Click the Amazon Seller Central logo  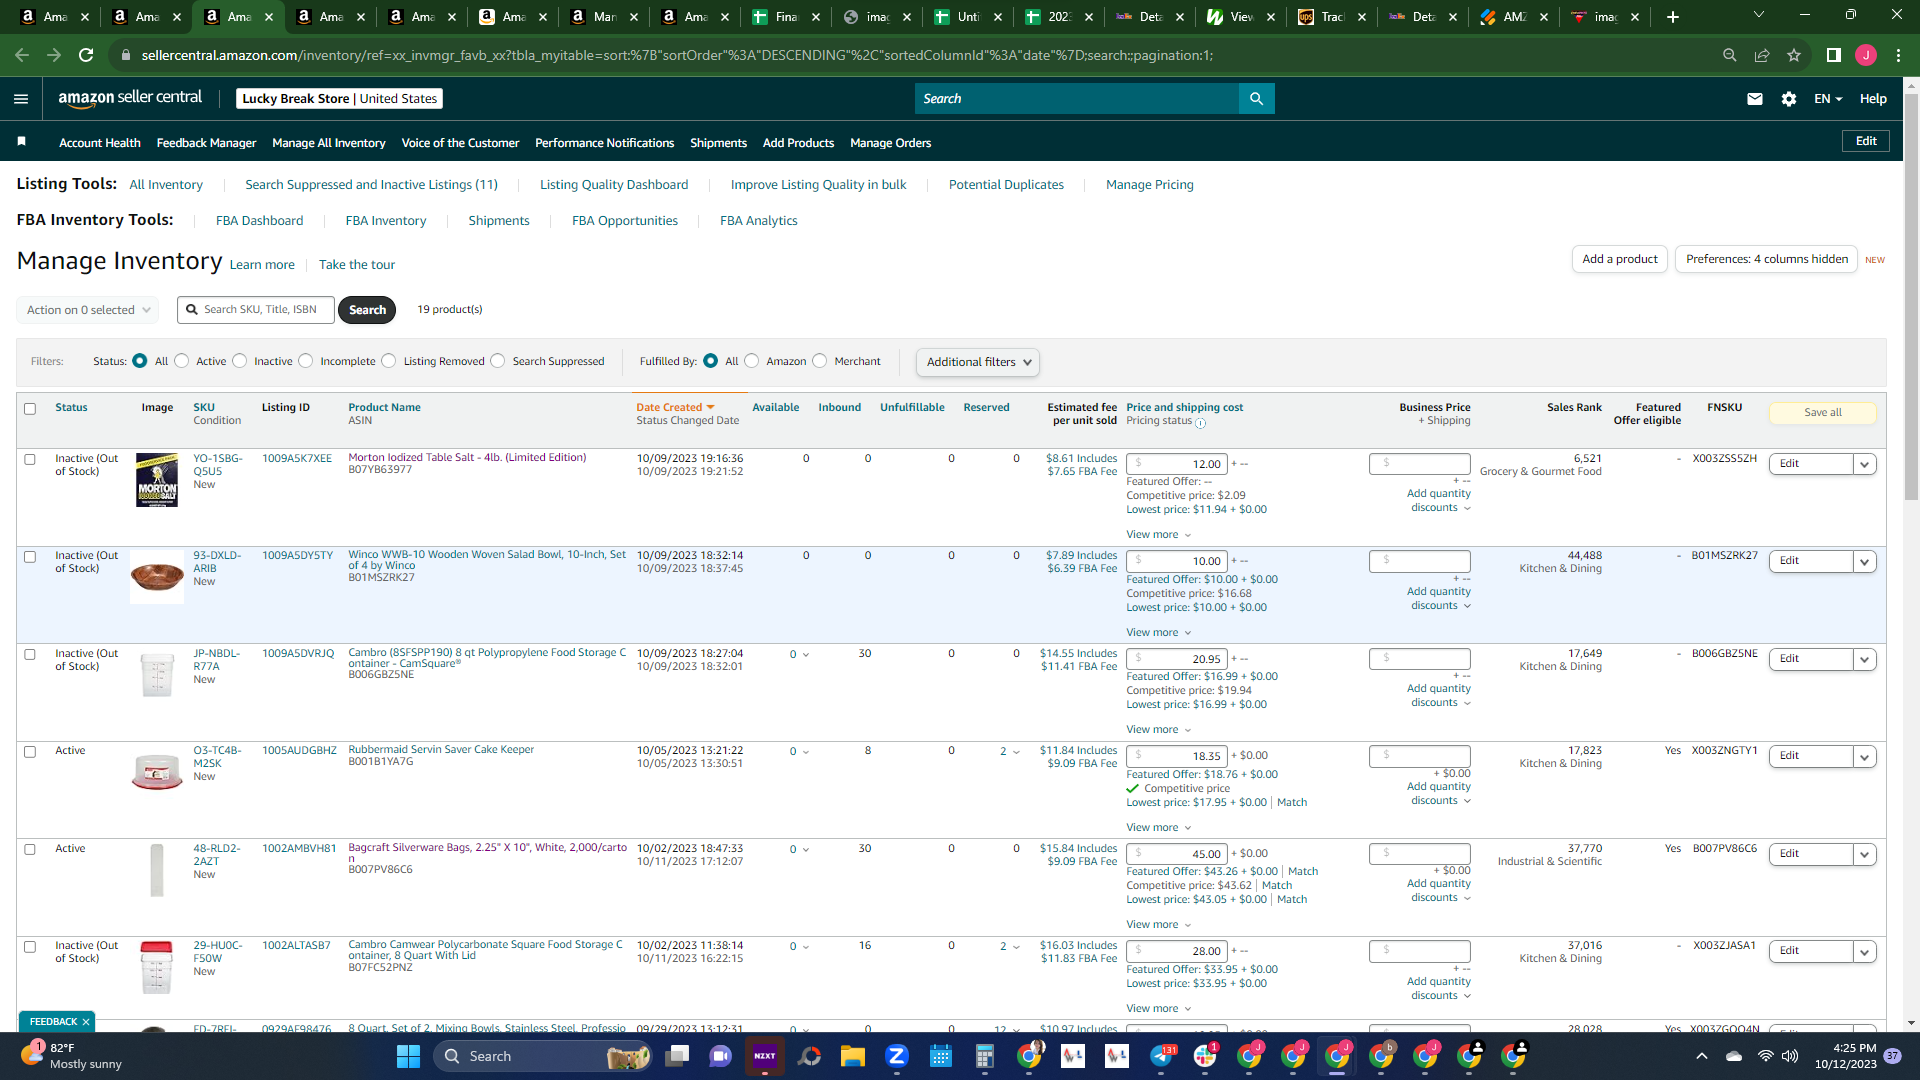coord(130,98)
